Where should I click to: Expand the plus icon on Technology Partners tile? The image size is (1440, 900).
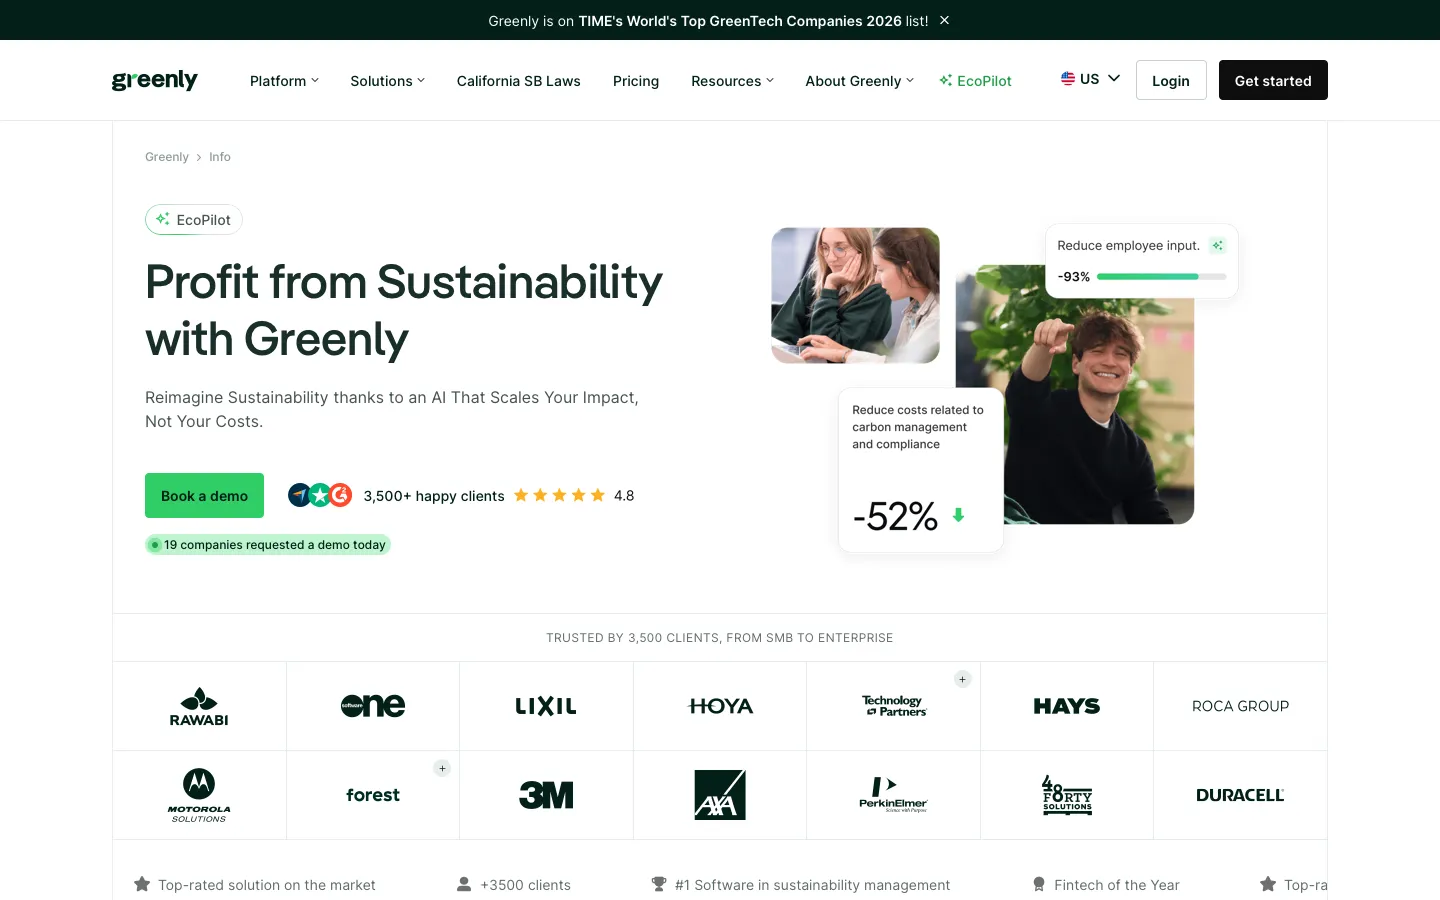click(962, 680)
